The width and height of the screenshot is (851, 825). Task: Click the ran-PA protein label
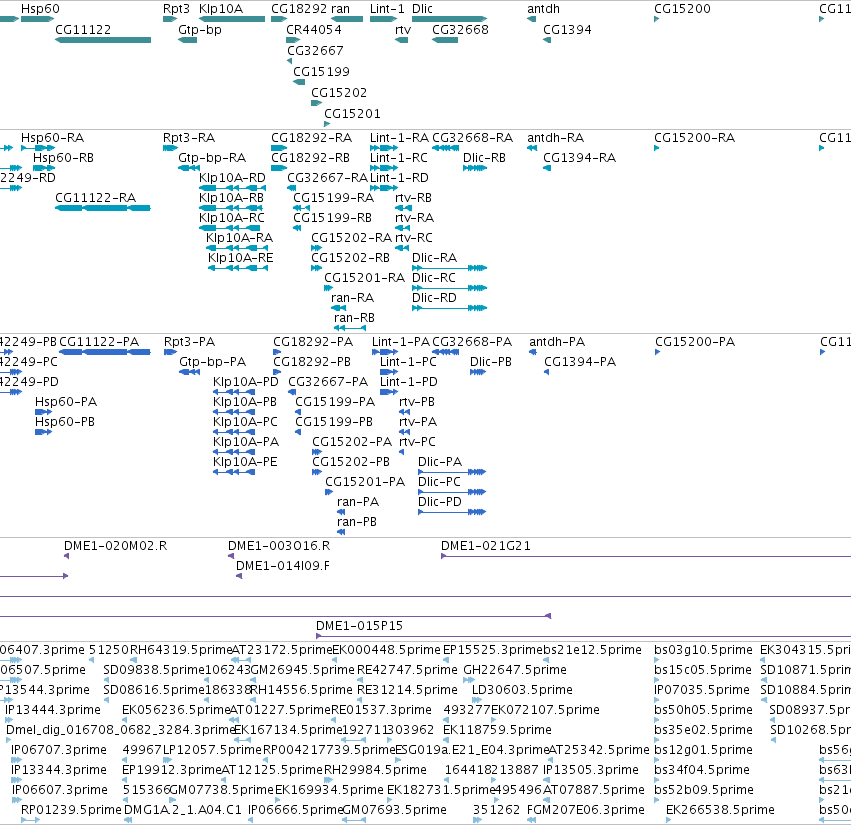(x=358, y=502)
